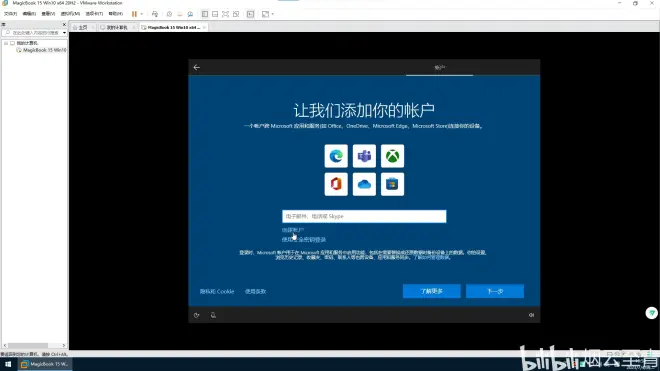The width and height of the screenshot is (660, 371).
Task: Toggle the library panel toolbar icon
Action: [205, 14]
